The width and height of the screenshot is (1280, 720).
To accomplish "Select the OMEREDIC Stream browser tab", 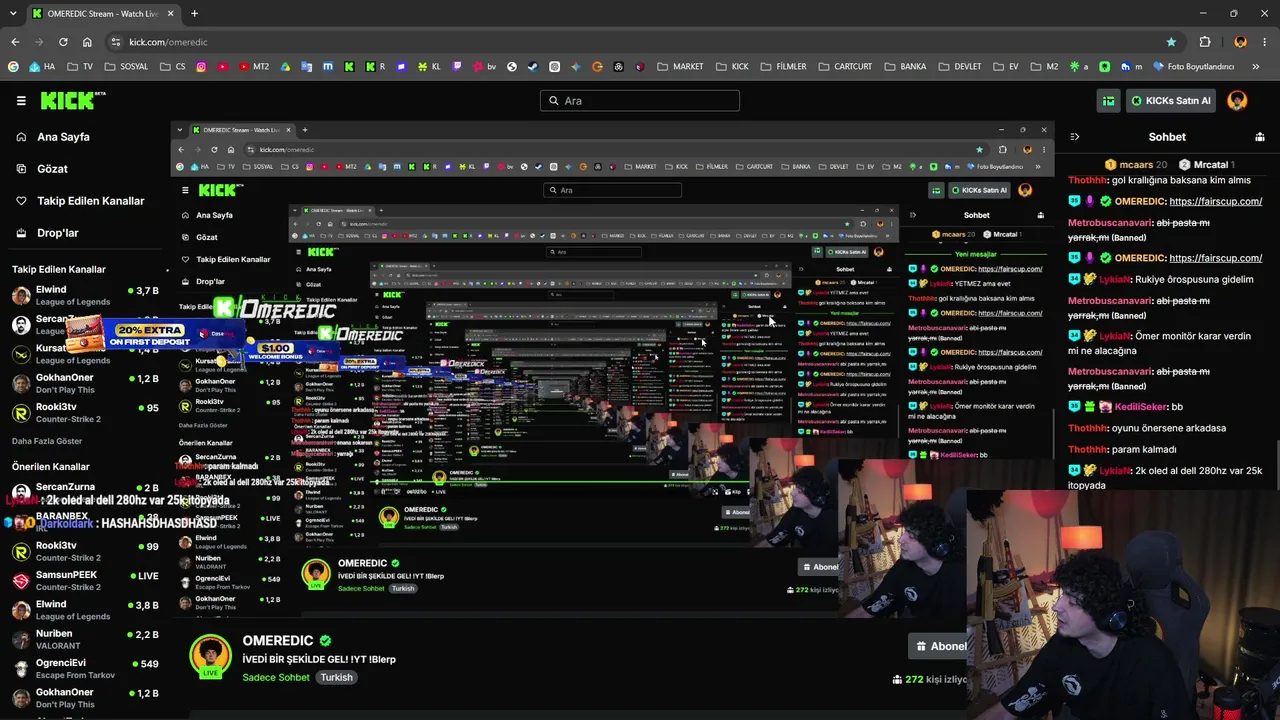I will coord(102,13).
